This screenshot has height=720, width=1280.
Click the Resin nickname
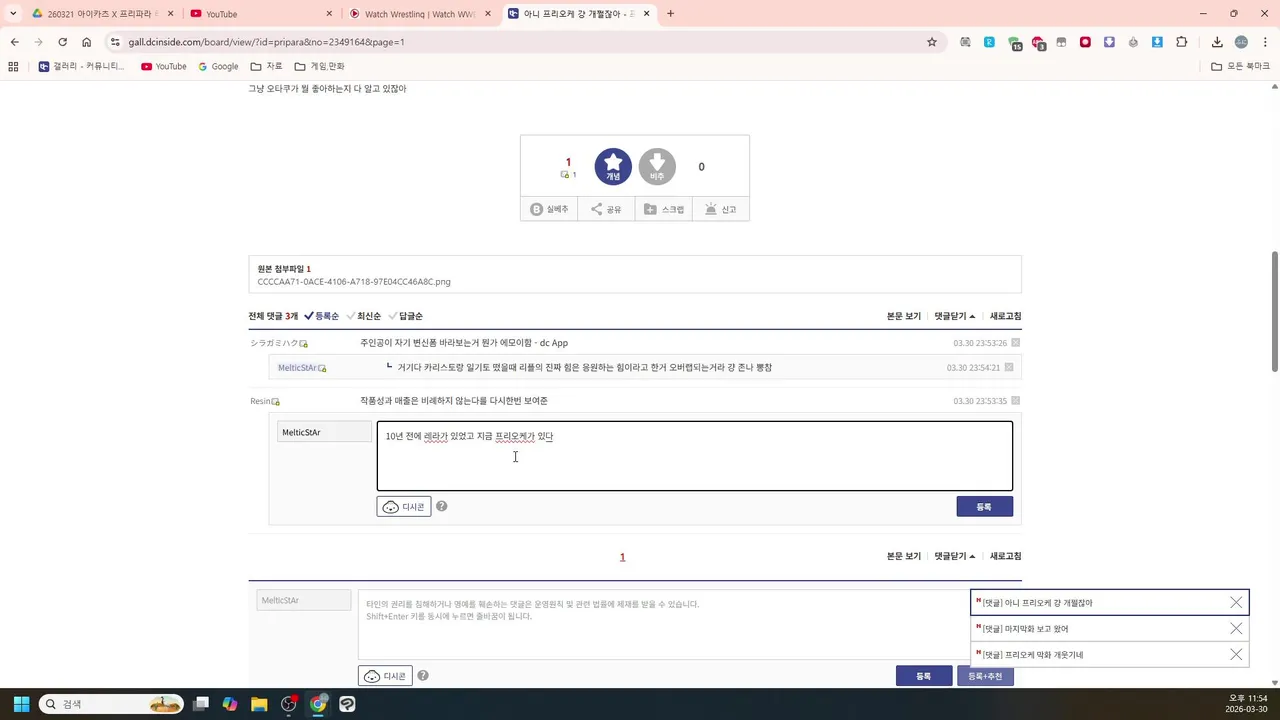coord(260,401)
